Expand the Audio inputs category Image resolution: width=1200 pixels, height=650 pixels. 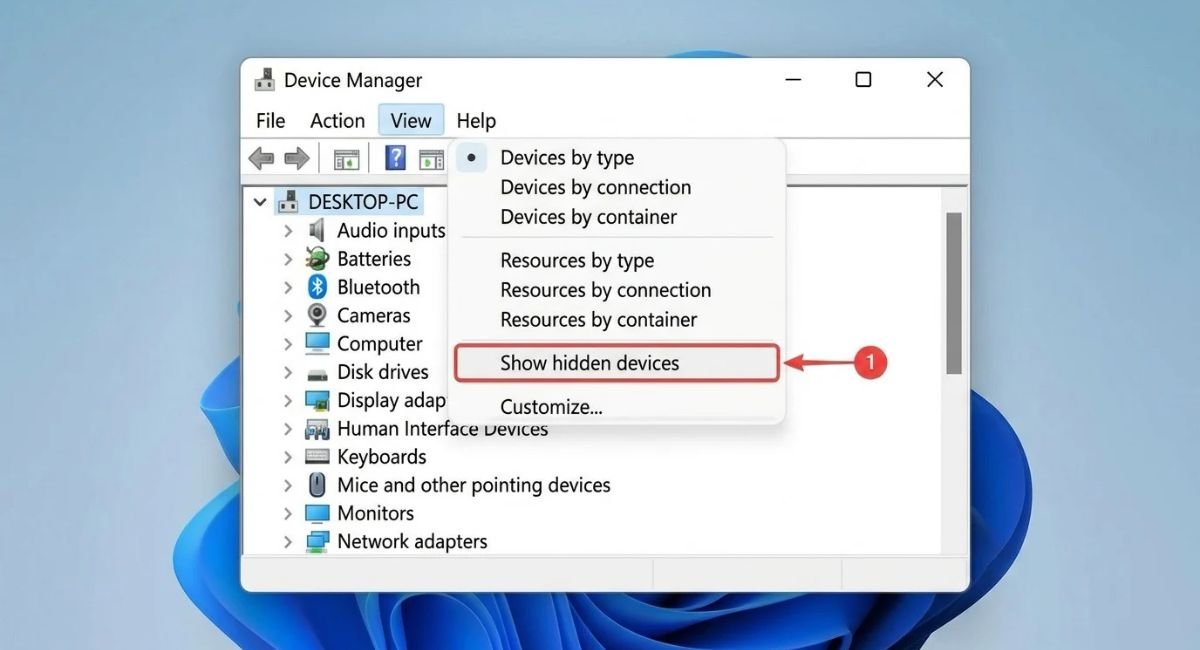click(x=288, y=231)
